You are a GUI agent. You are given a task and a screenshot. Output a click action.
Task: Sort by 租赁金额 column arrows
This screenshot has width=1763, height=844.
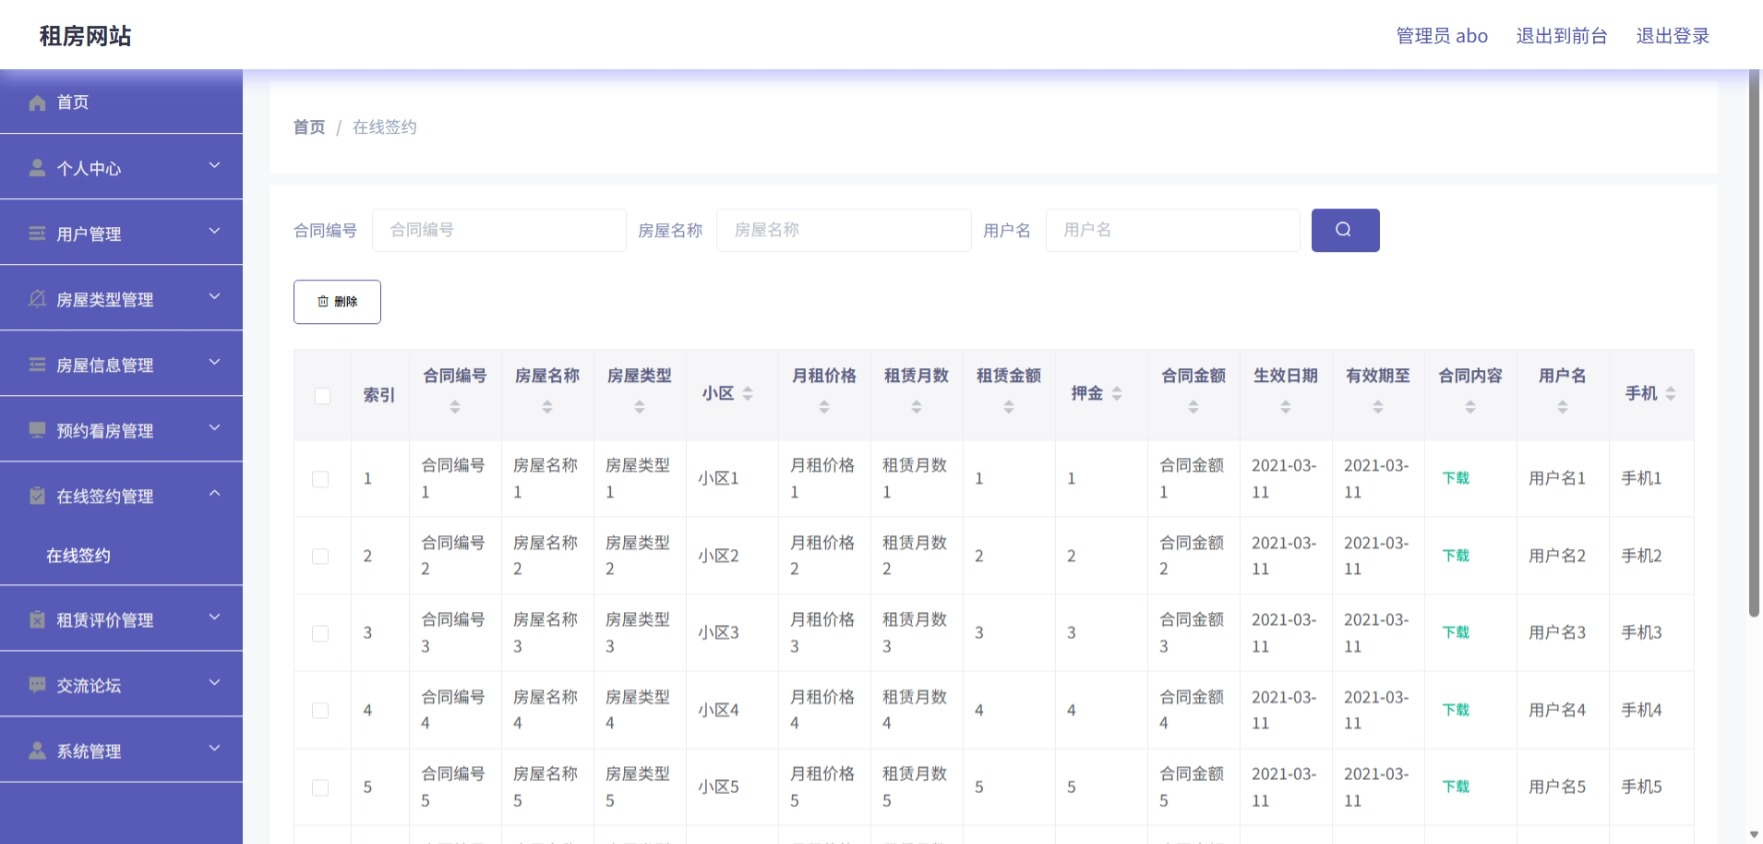pyautogui.click(x=1009, y=407)
